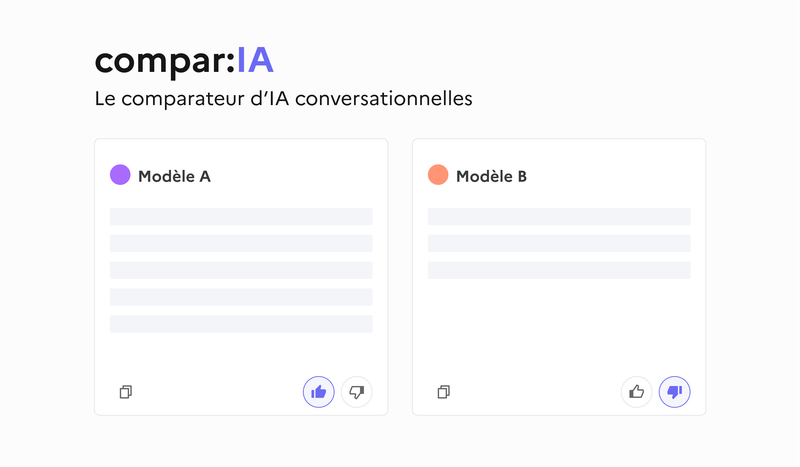Copy the Modèle B response
The width and height of the screenshot is (800, 467).
tap(444, 392)
